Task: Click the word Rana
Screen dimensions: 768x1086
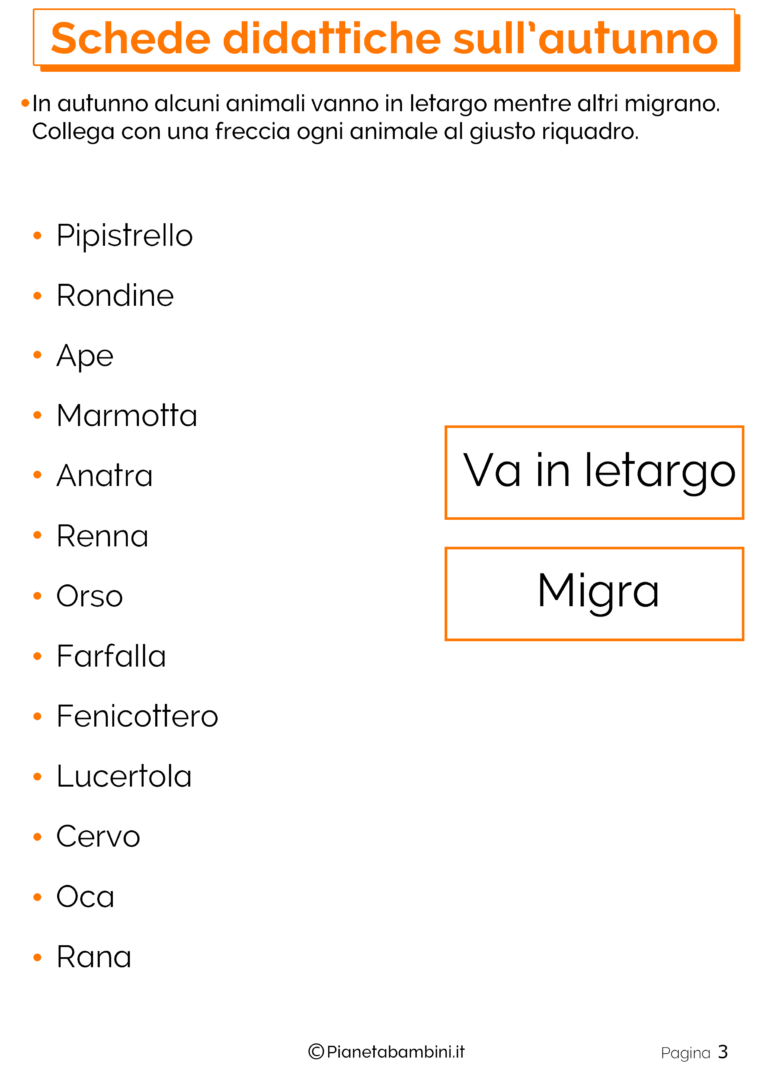Action: pyautogui.click(x=93, y=957)
